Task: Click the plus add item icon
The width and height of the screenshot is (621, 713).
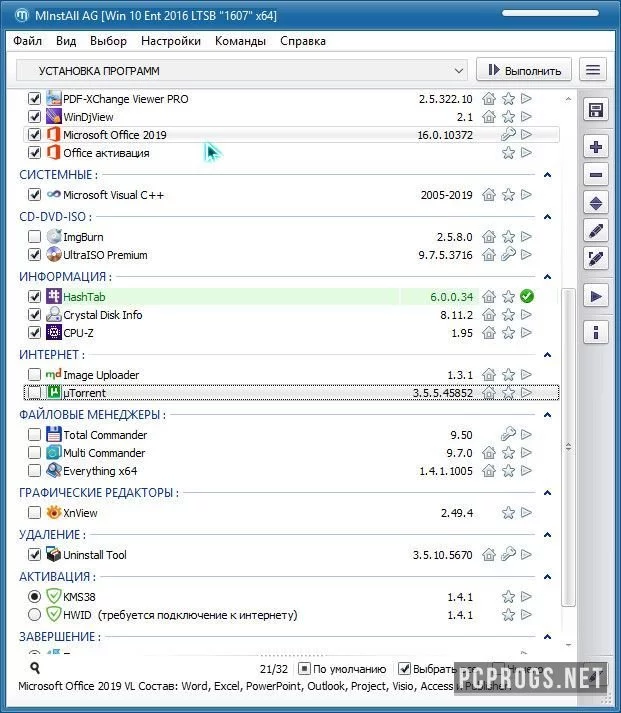Action: pos(596,147)
